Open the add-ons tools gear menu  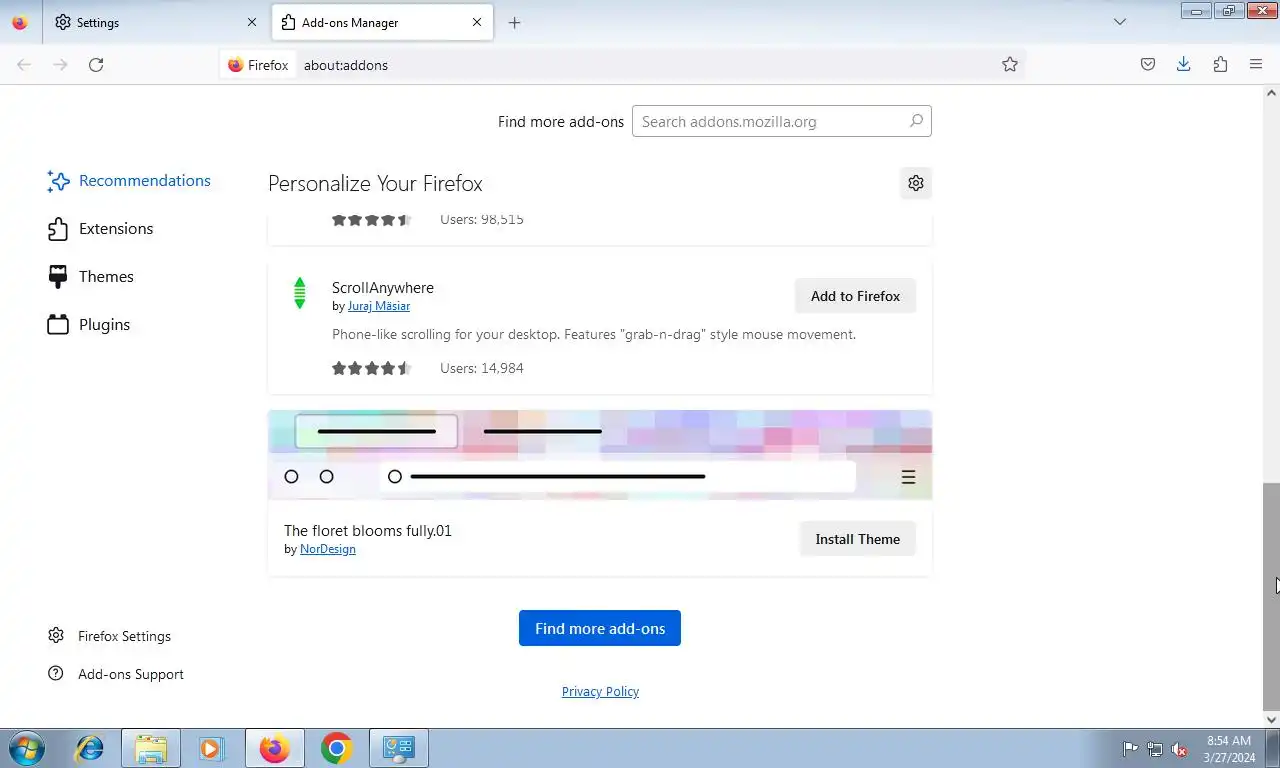[x=916, y=183]
